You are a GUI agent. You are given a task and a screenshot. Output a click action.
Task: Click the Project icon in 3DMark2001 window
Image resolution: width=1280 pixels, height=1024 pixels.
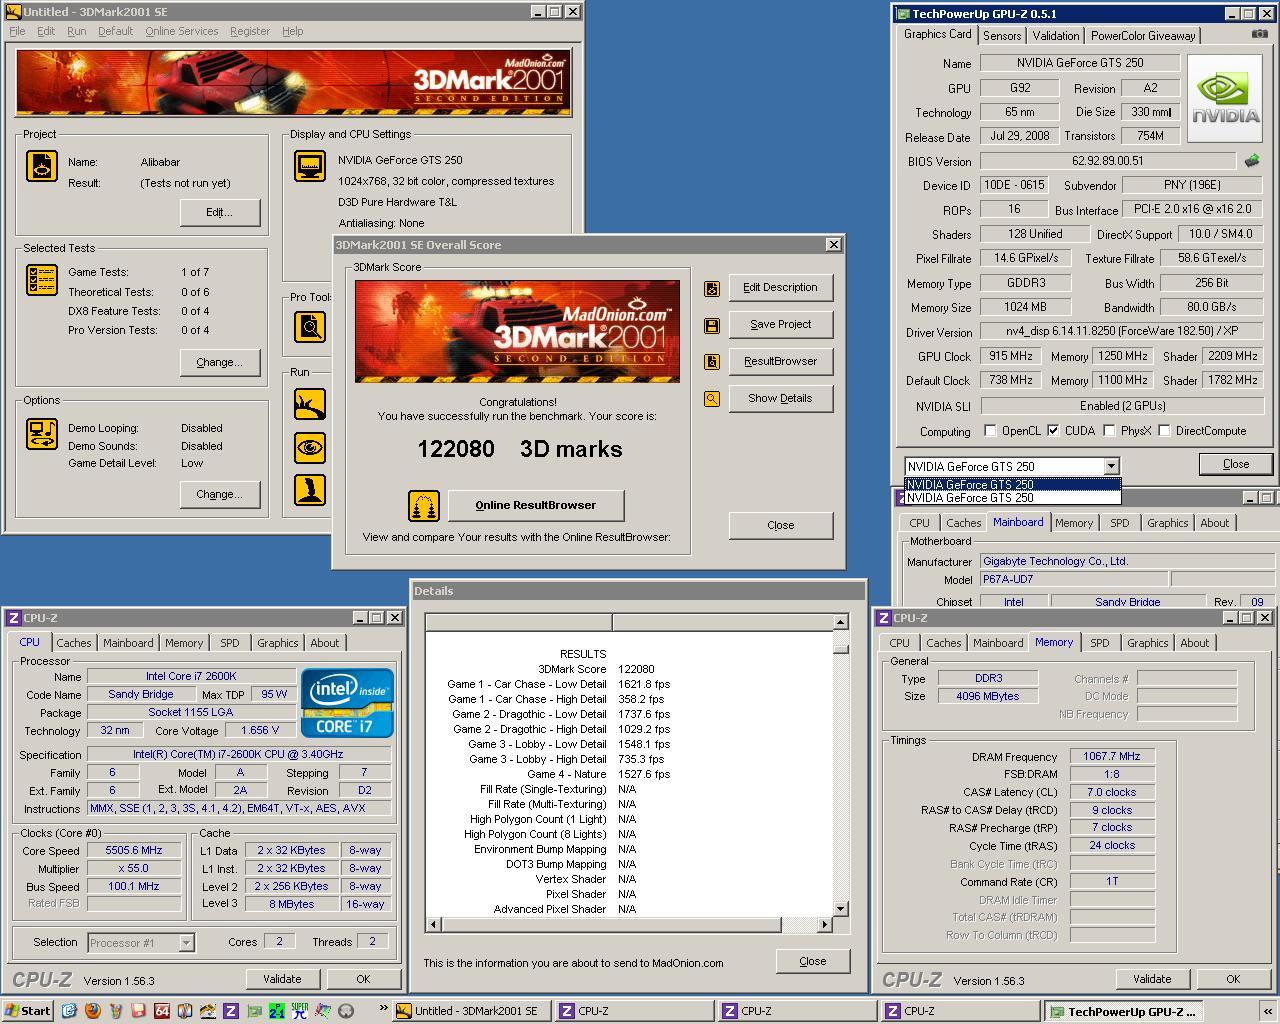(x=41, y=166)
